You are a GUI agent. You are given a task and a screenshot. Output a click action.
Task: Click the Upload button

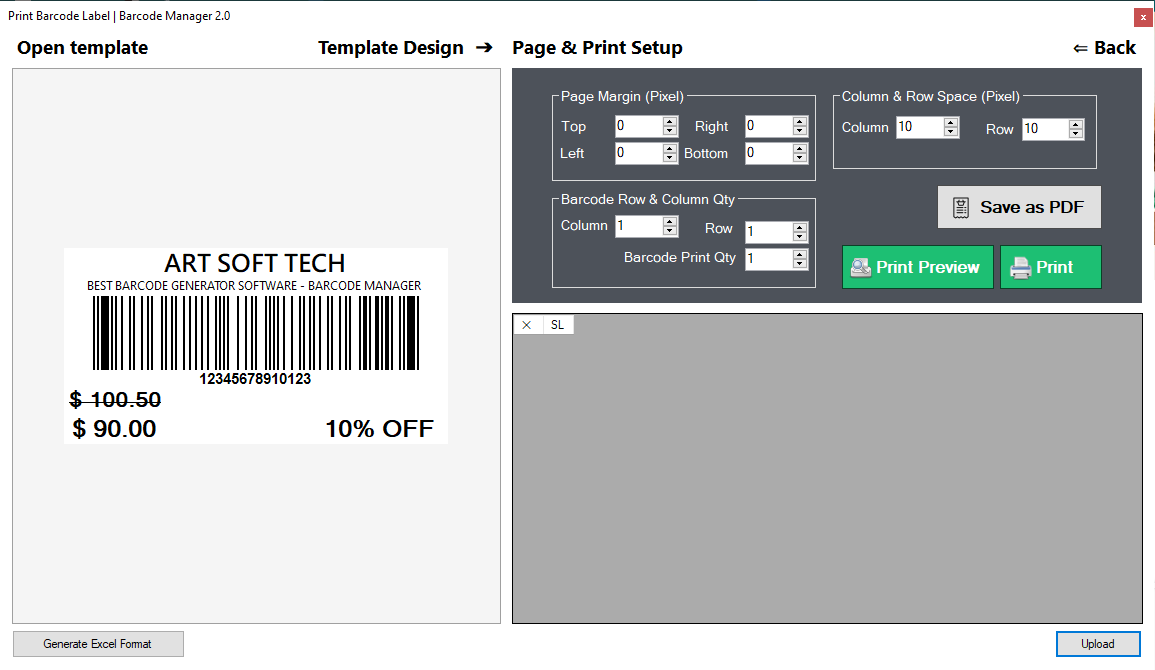(1098, 643)
